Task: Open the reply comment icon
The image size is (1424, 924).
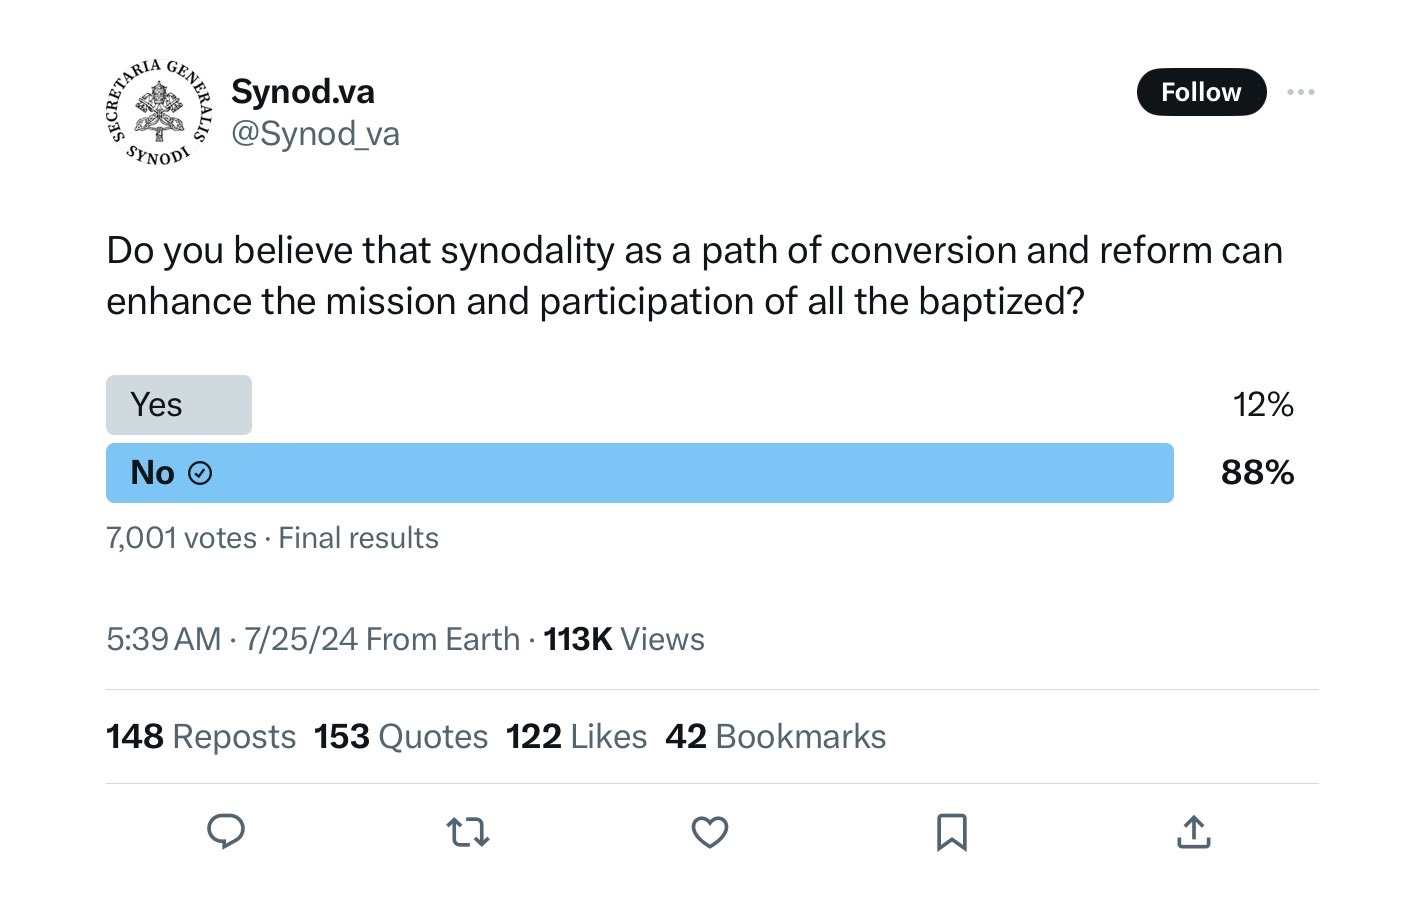Action: coord(226,831)
